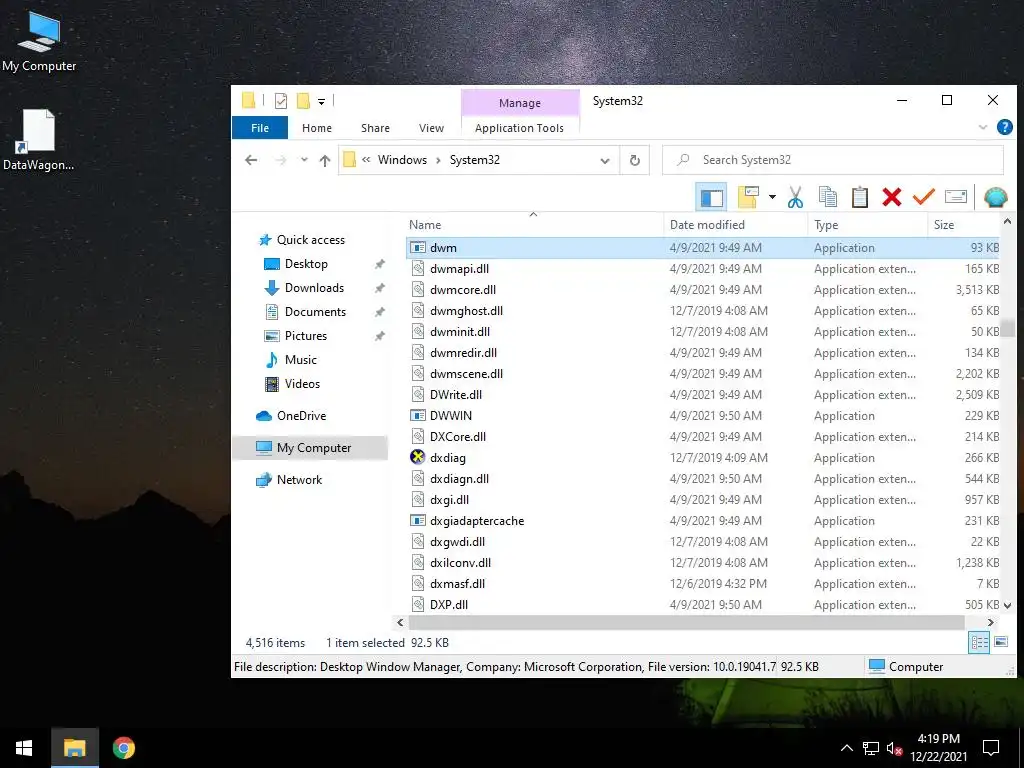Sort by the Name column header
Image resolution: width=1024 pixels, height=768 pixels.
click(x=534, y=225)
